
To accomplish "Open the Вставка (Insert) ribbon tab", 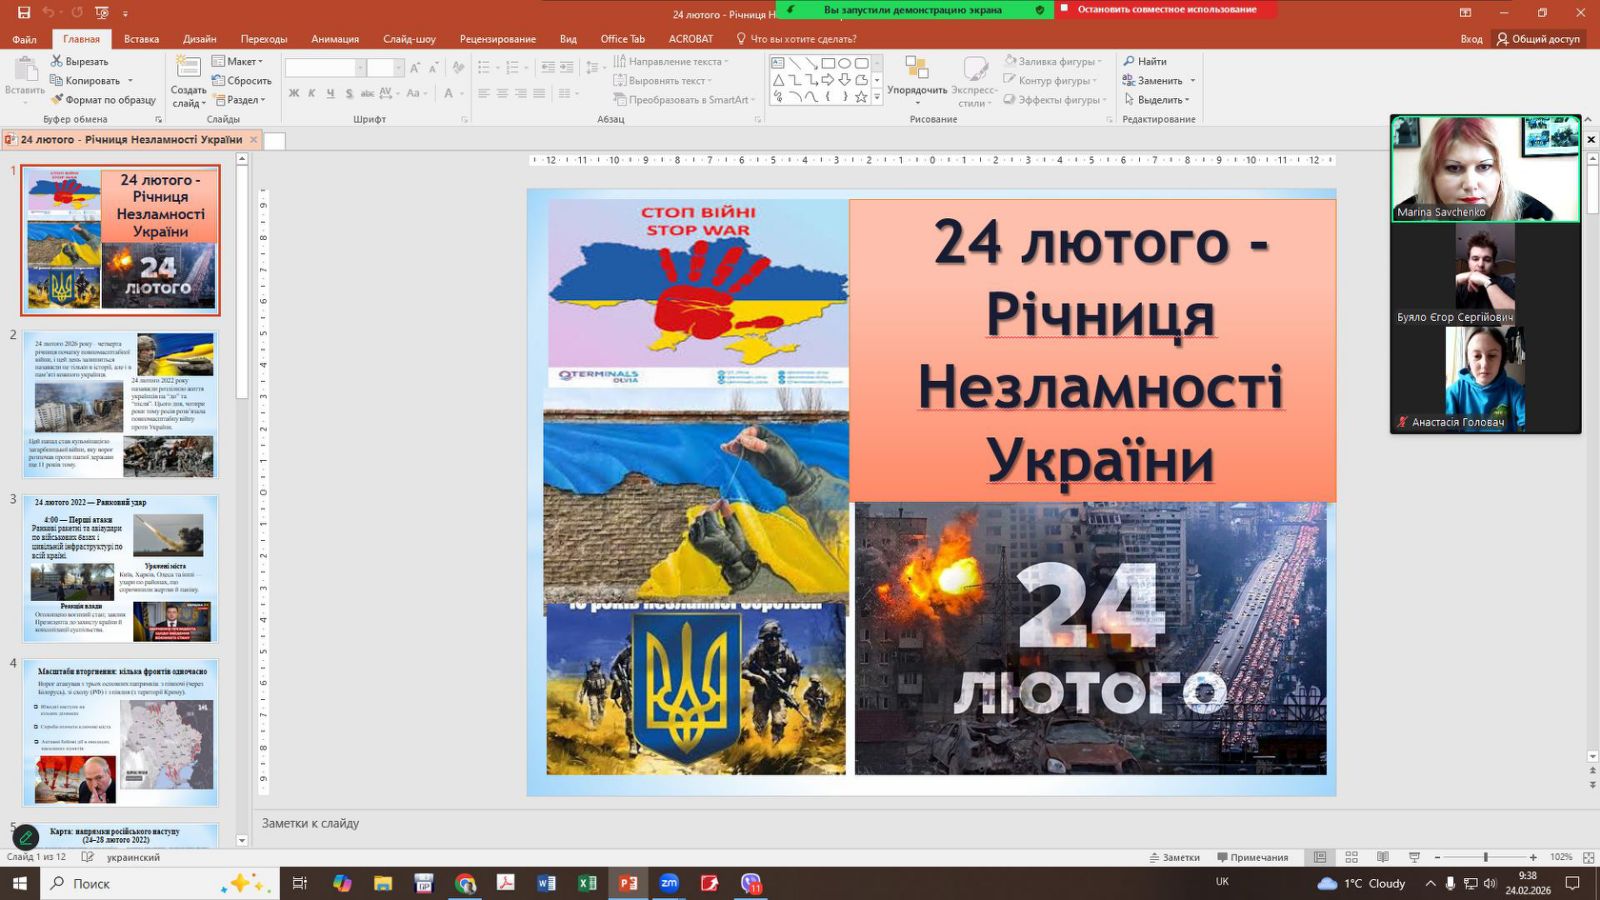I will pyautogui.click(x=141, y=39).
